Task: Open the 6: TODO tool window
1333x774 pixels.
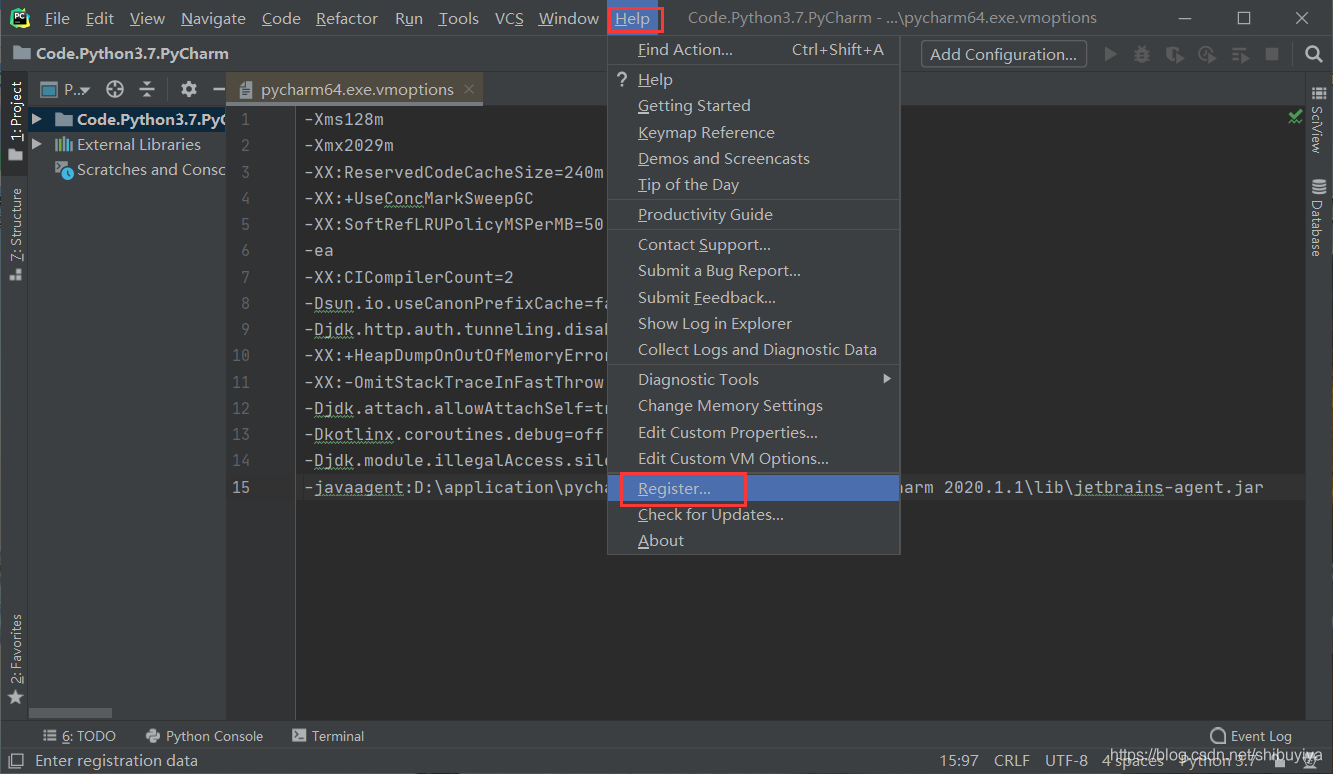Action: 79,736
